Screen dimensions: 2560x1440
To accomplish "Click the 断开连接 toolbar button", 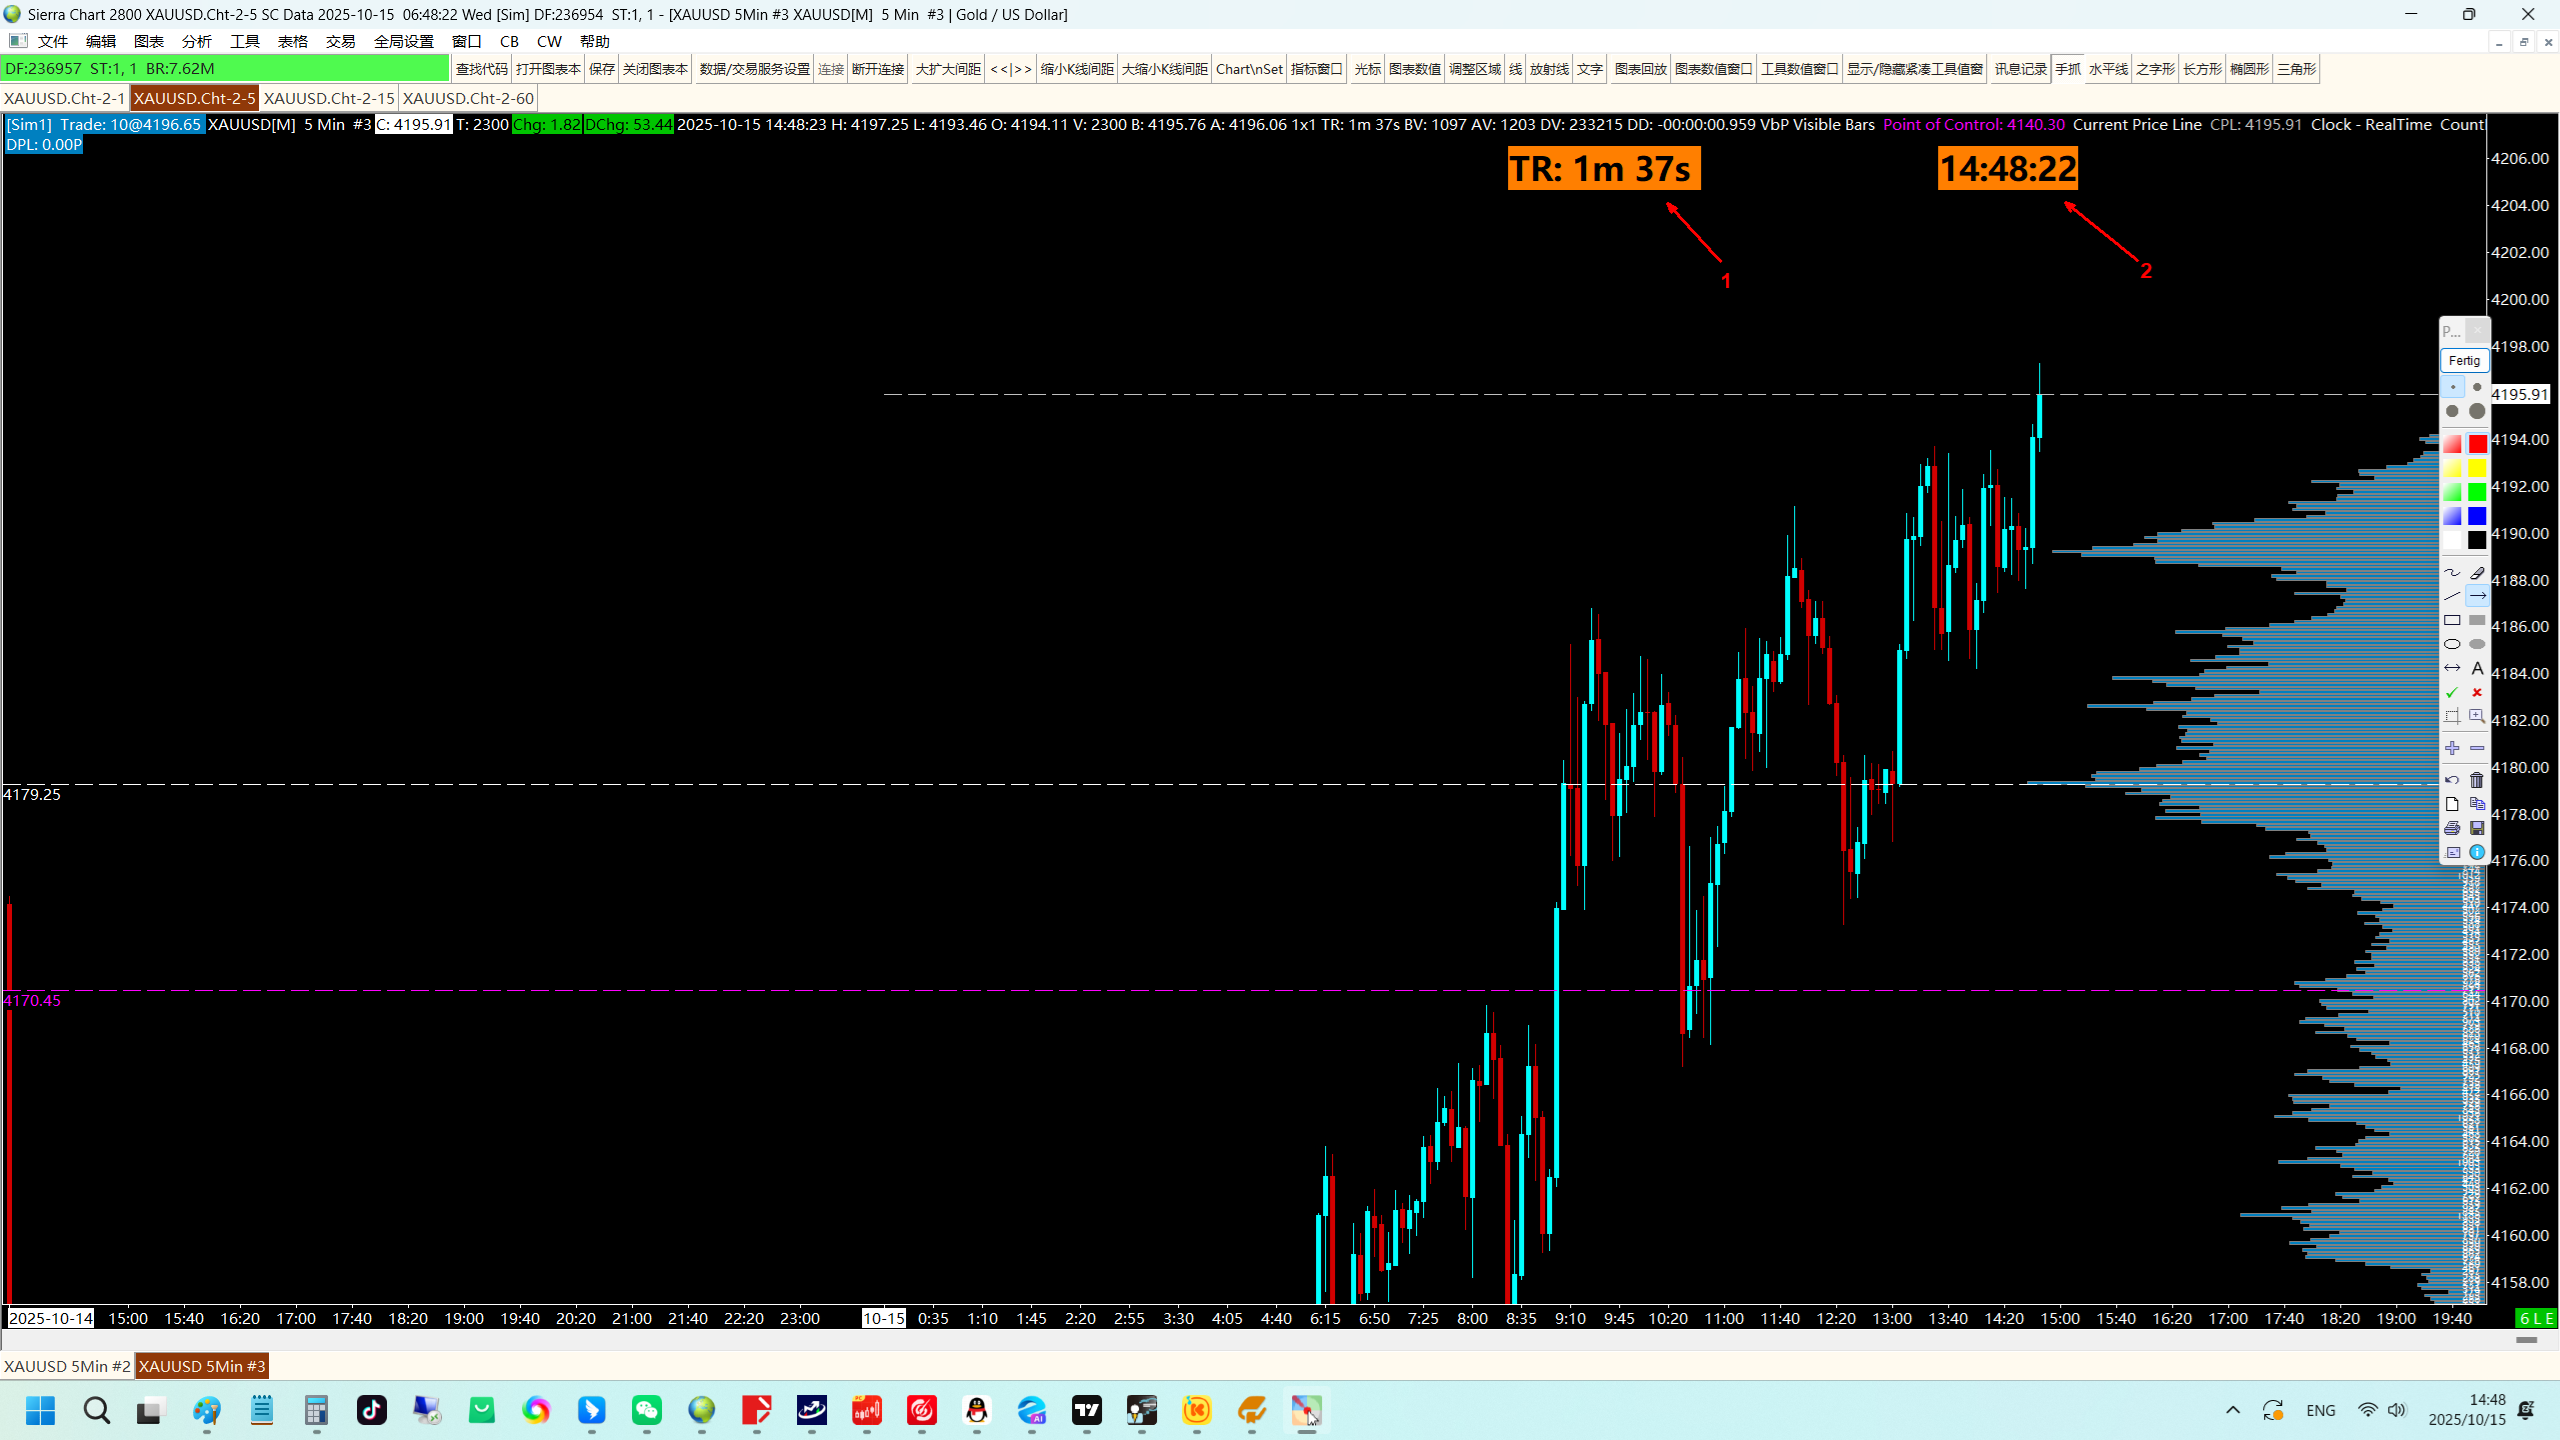I will (877, 69).
